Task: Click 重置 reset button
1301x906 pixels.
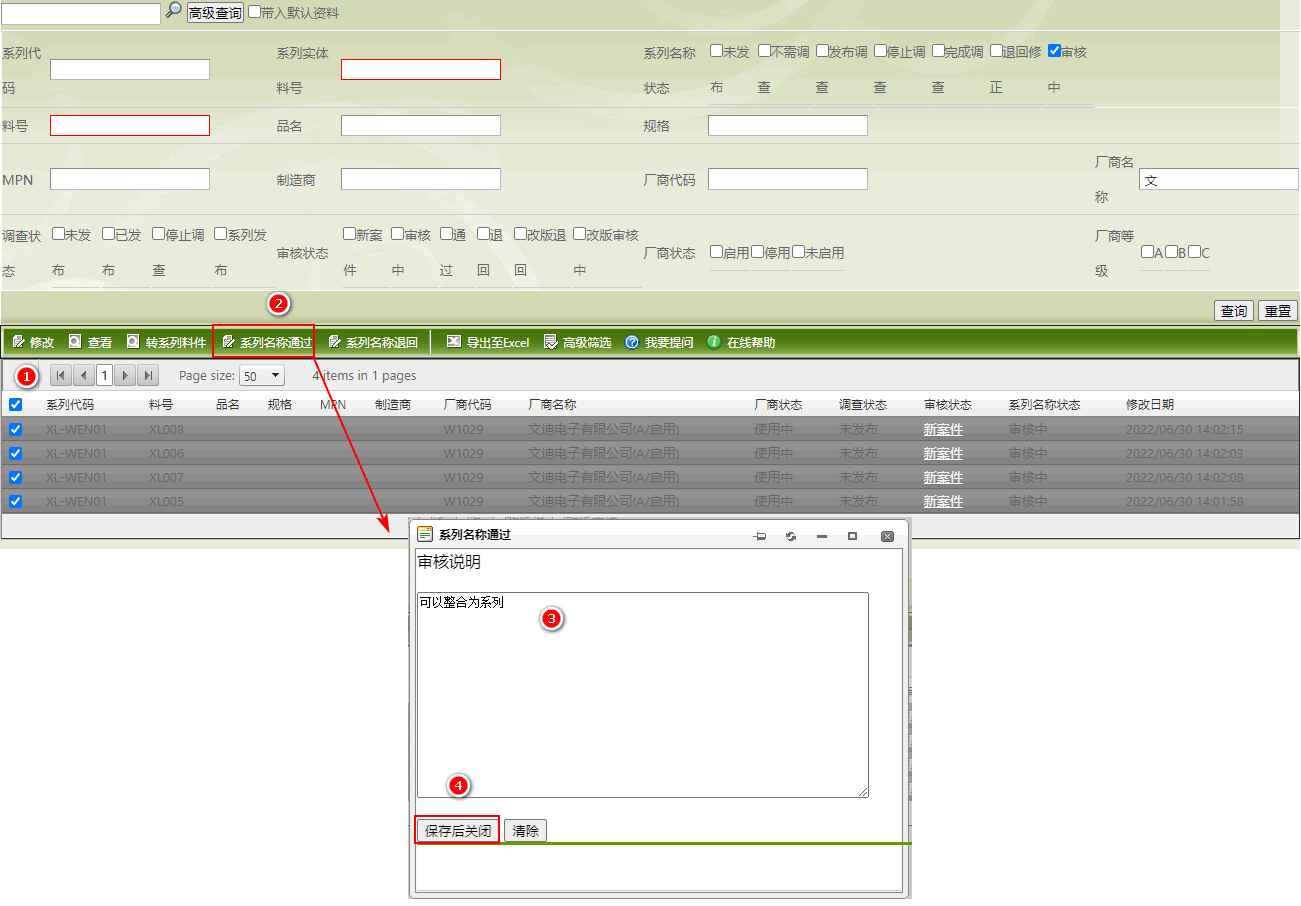Action: tap(1278, 311)
